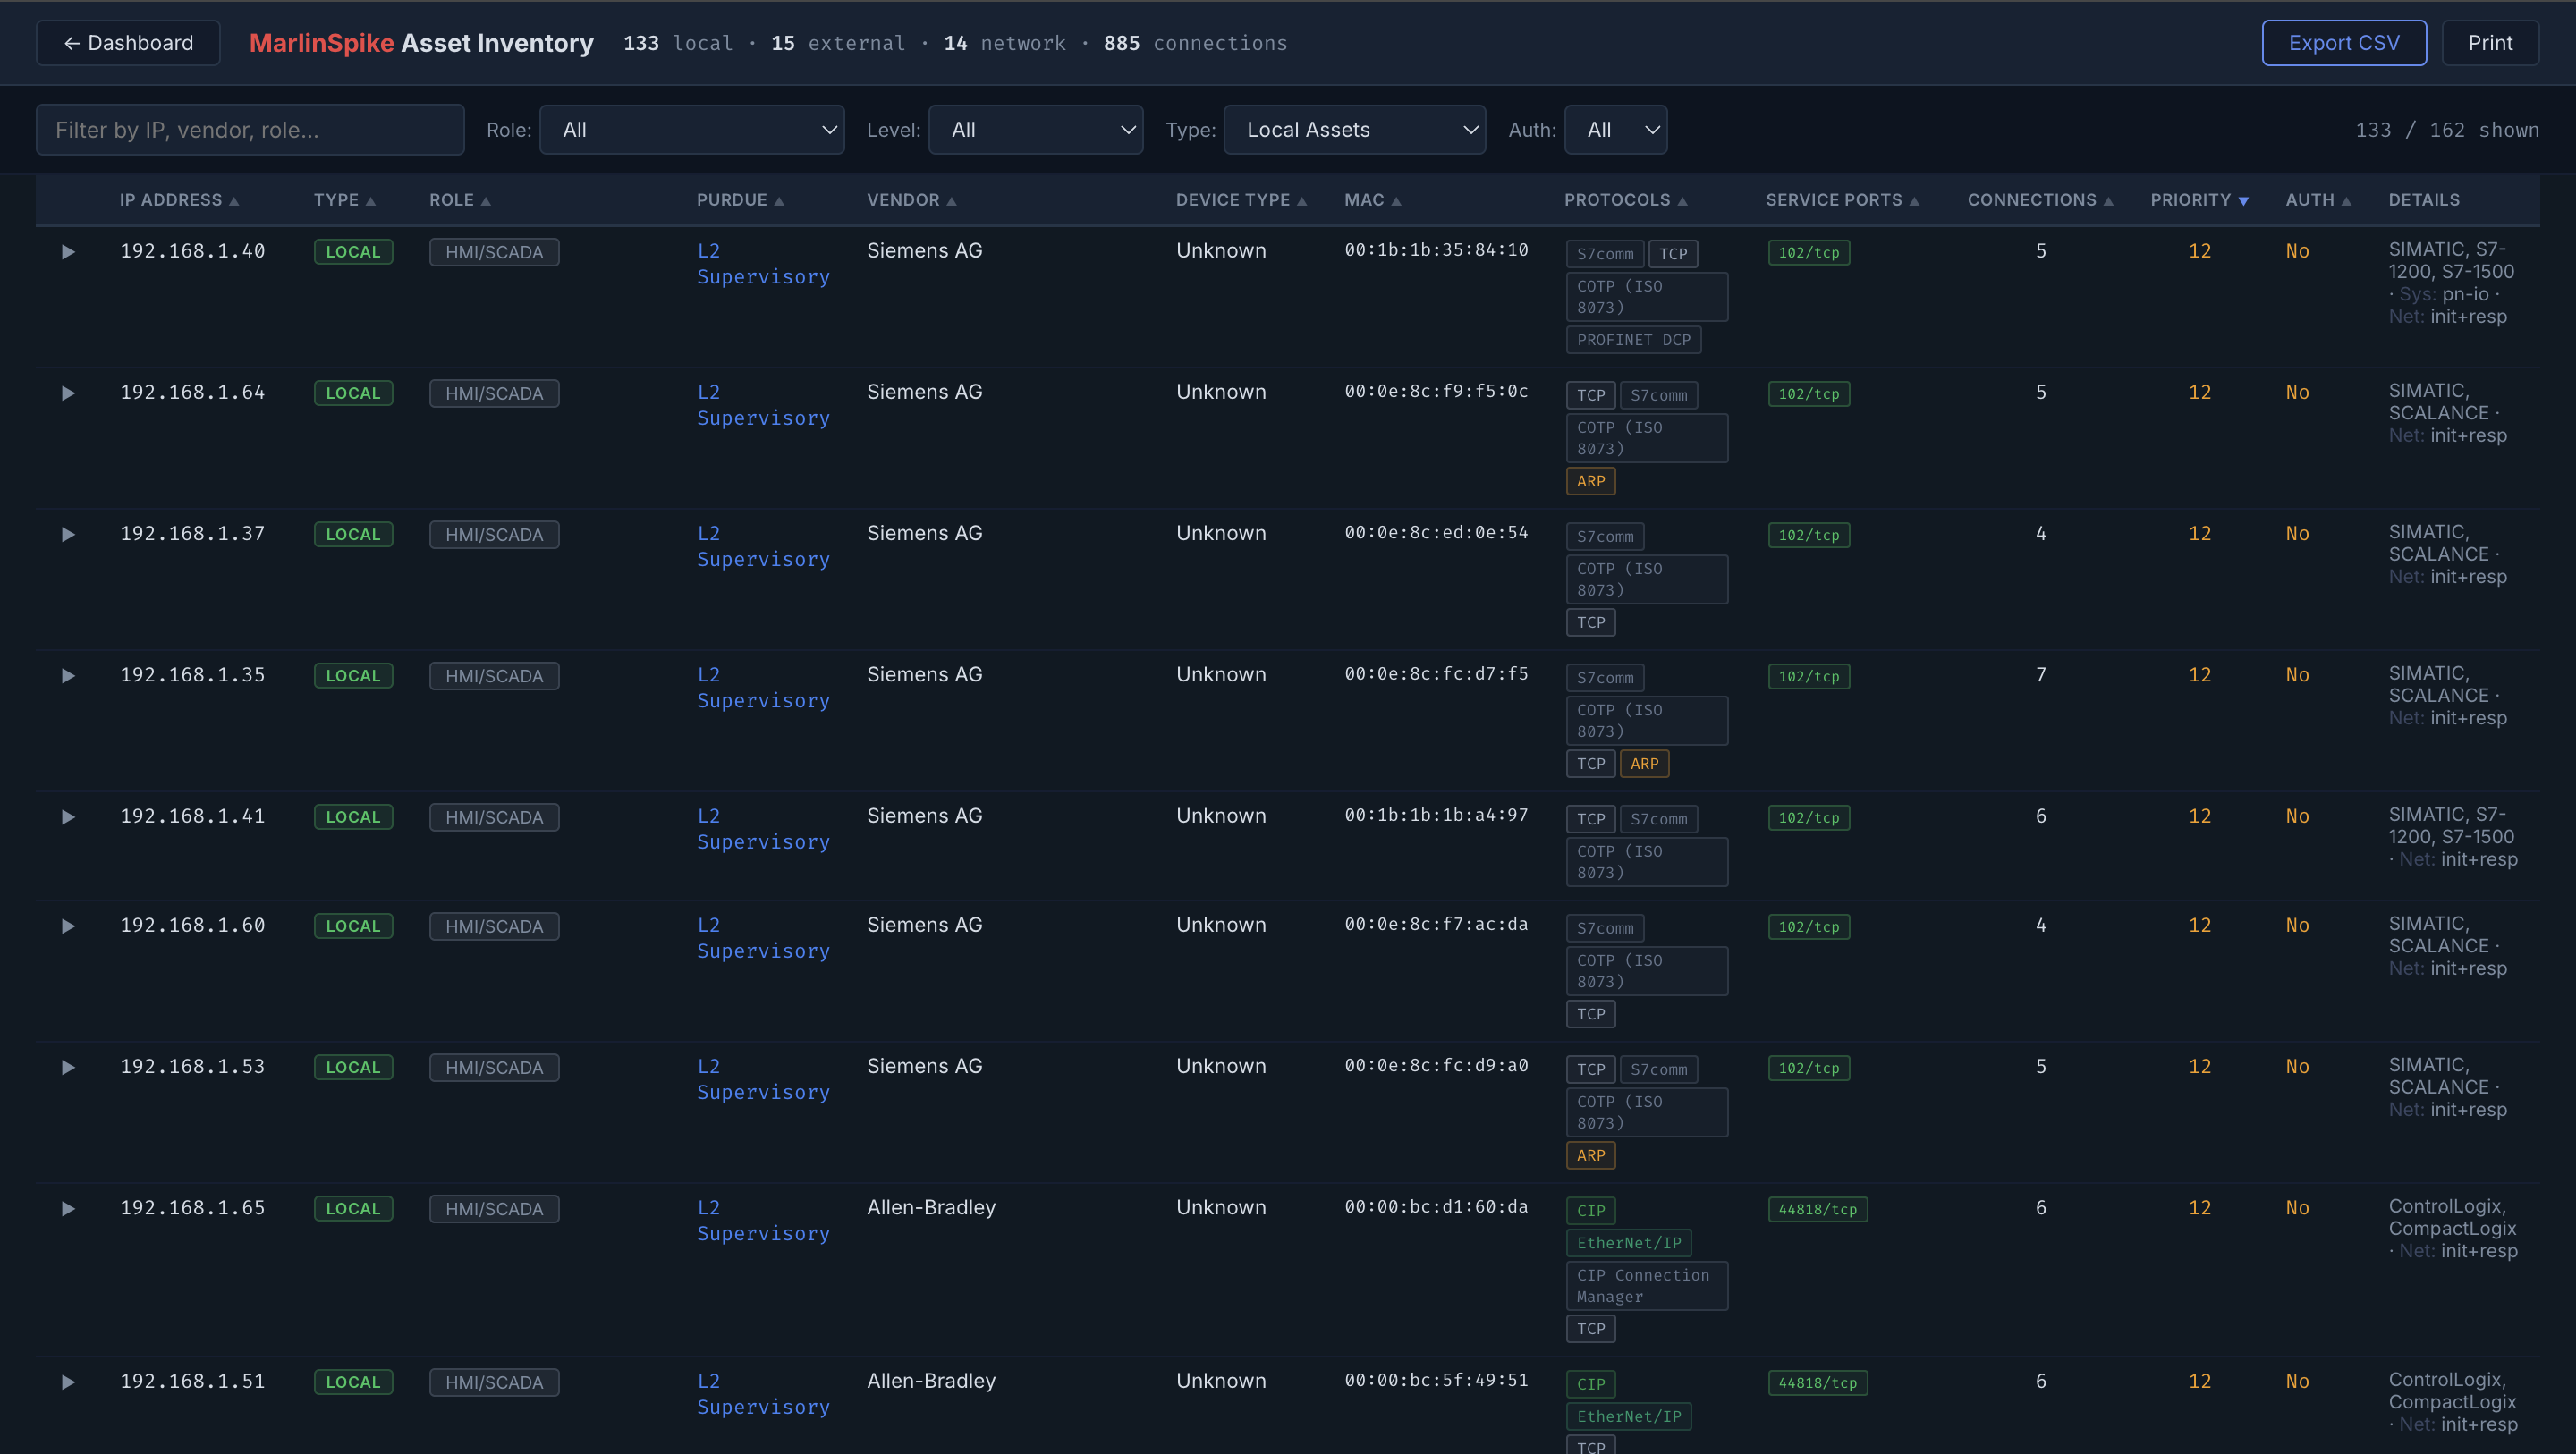
Task: Select the 102/tcp service port tag
Action: (1808, 253)
